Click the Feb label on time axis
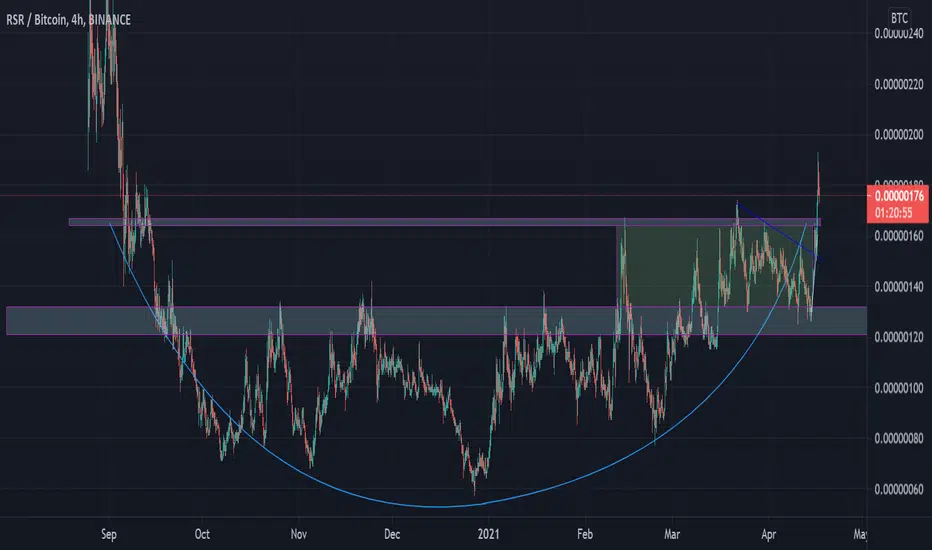Viewport: 932px width, 550px height. [x=585, y=534]
